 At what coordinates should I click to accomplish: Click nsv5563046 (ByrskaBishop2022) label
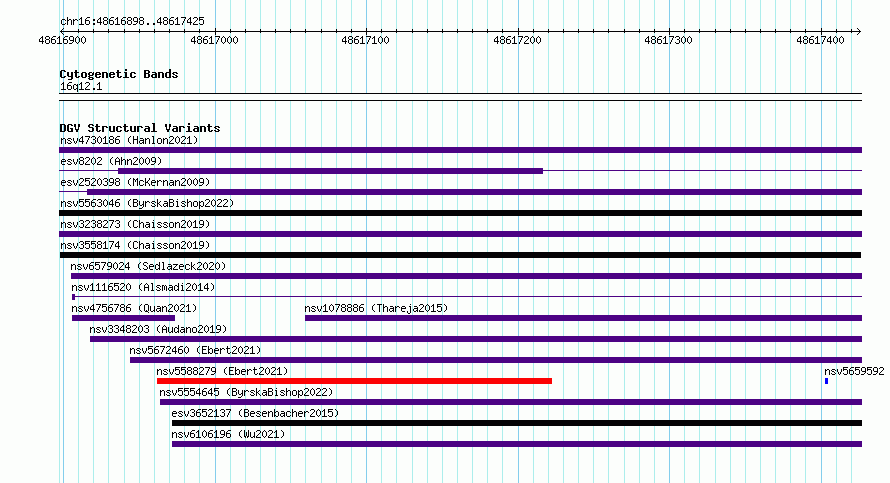[147, 203]
